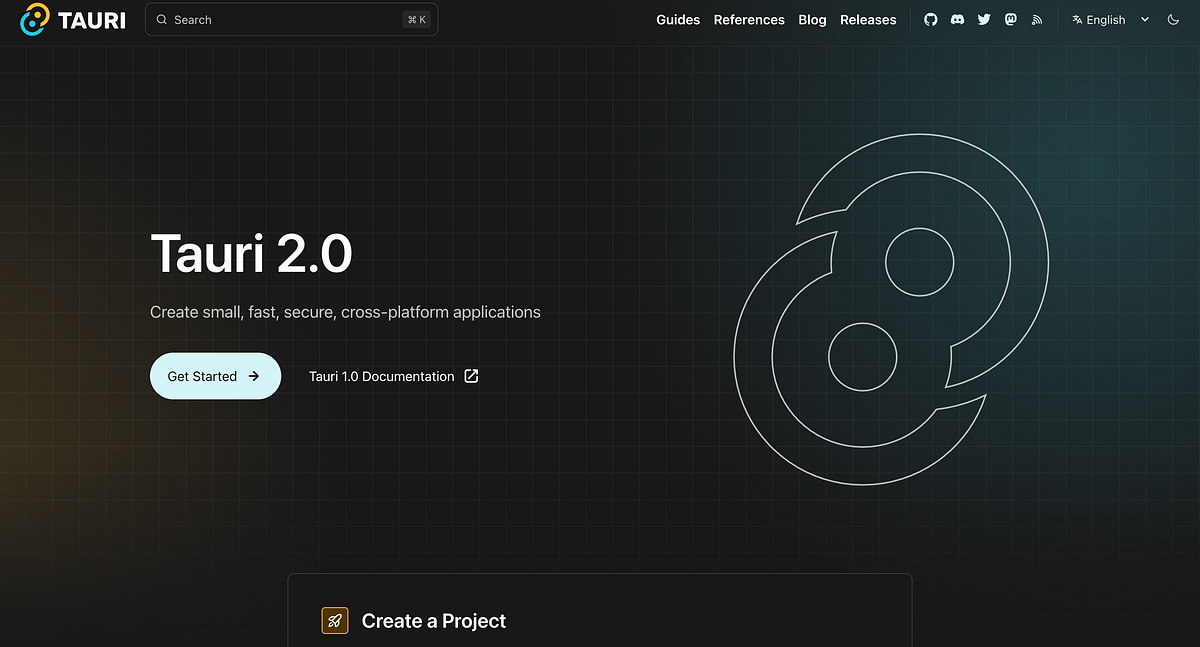Open the Guides menu item
This screenshot has height=647, width=1200.
click(678, 19)
